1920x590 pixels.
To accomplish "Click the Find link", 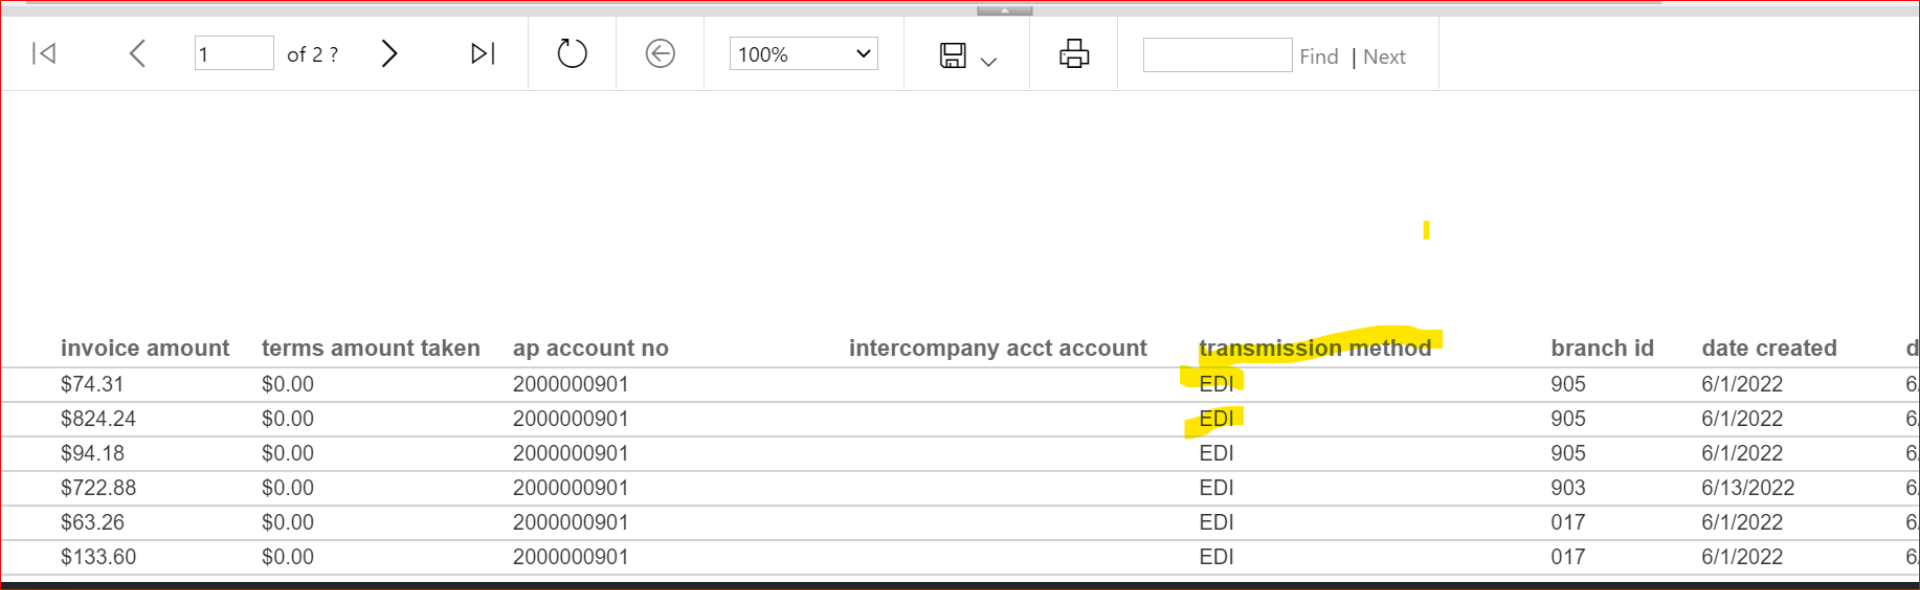I will pos(1318,57).
